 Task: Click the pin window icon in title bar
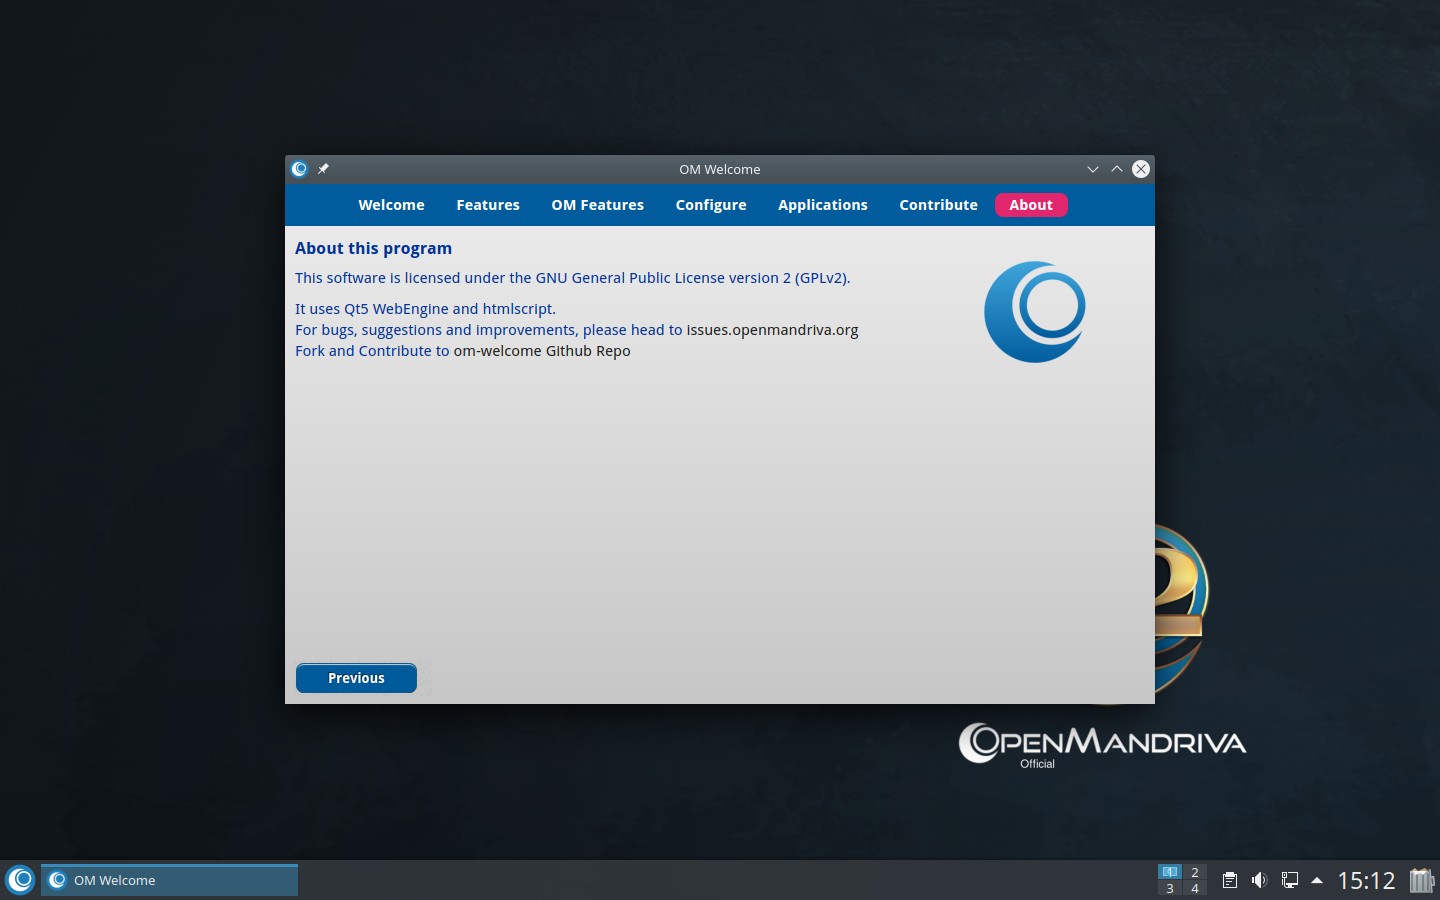click(x=323, y=169)
